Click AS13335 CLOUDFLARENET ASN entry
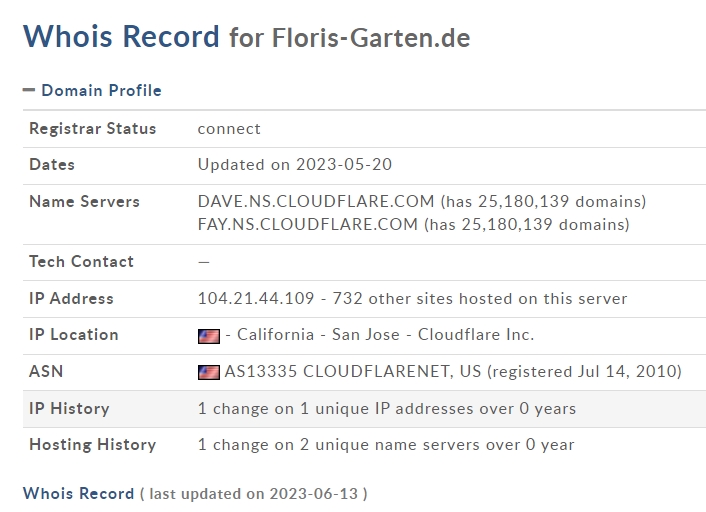The image size is (706, 512). pyautogui.click(x=352, y=371)
